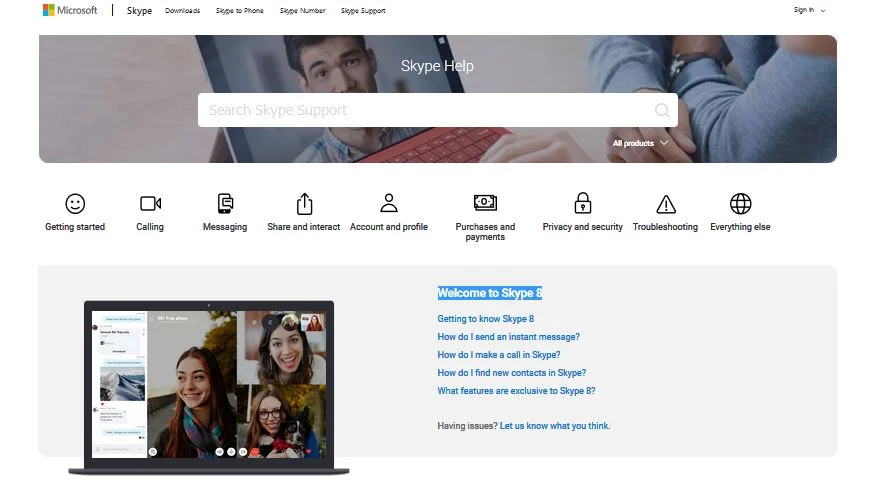
Task: Expand the Sign in dropdown arrow
Action: tap(823, 11)
